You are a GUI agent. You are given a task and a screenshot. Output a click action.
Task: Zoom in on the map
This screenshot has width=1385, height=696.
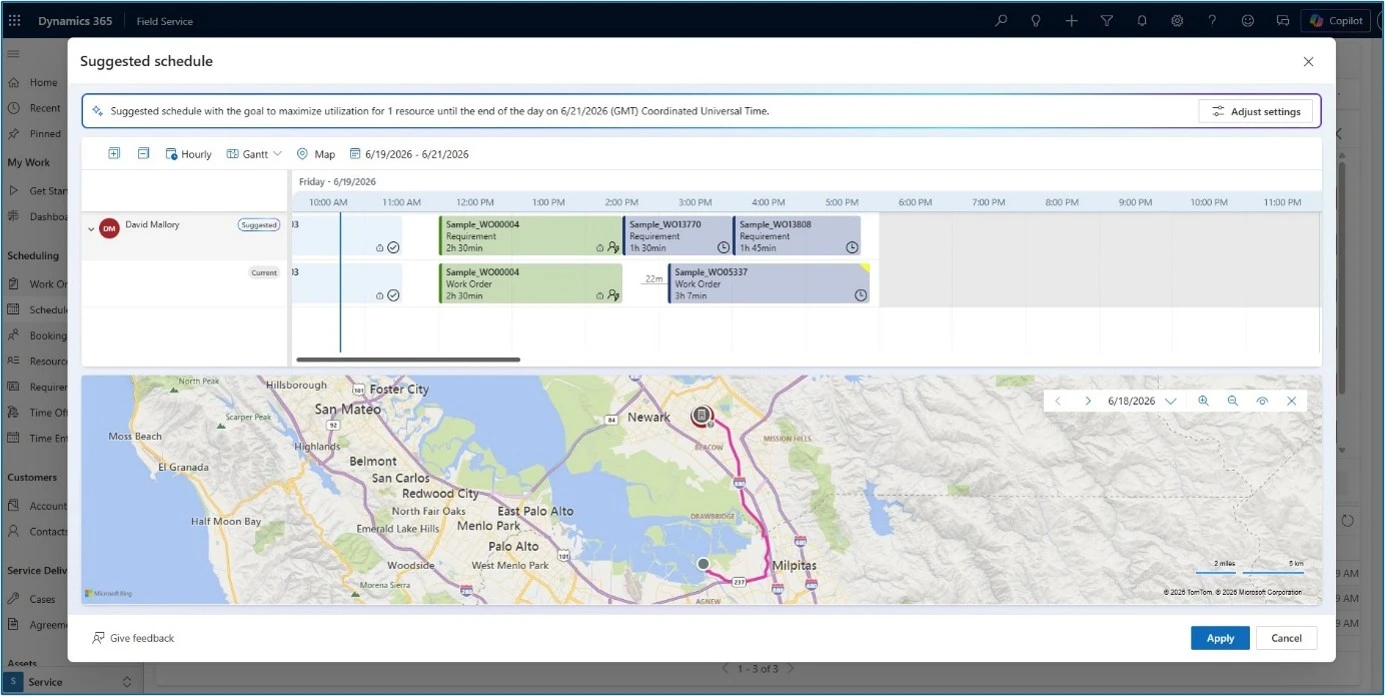pyautogui.click(x=1203, y=401)
